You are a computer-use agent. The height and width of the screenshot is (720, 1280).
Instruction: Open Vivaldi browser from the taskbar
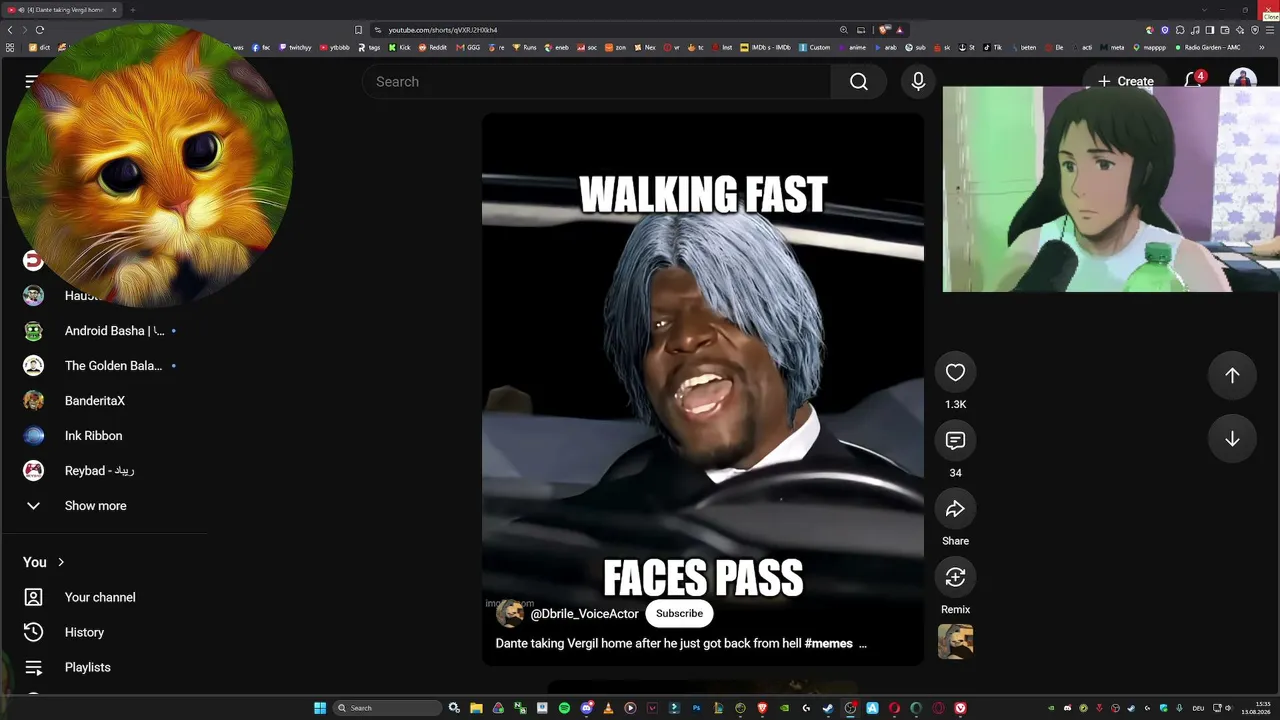tap(960, 708)
